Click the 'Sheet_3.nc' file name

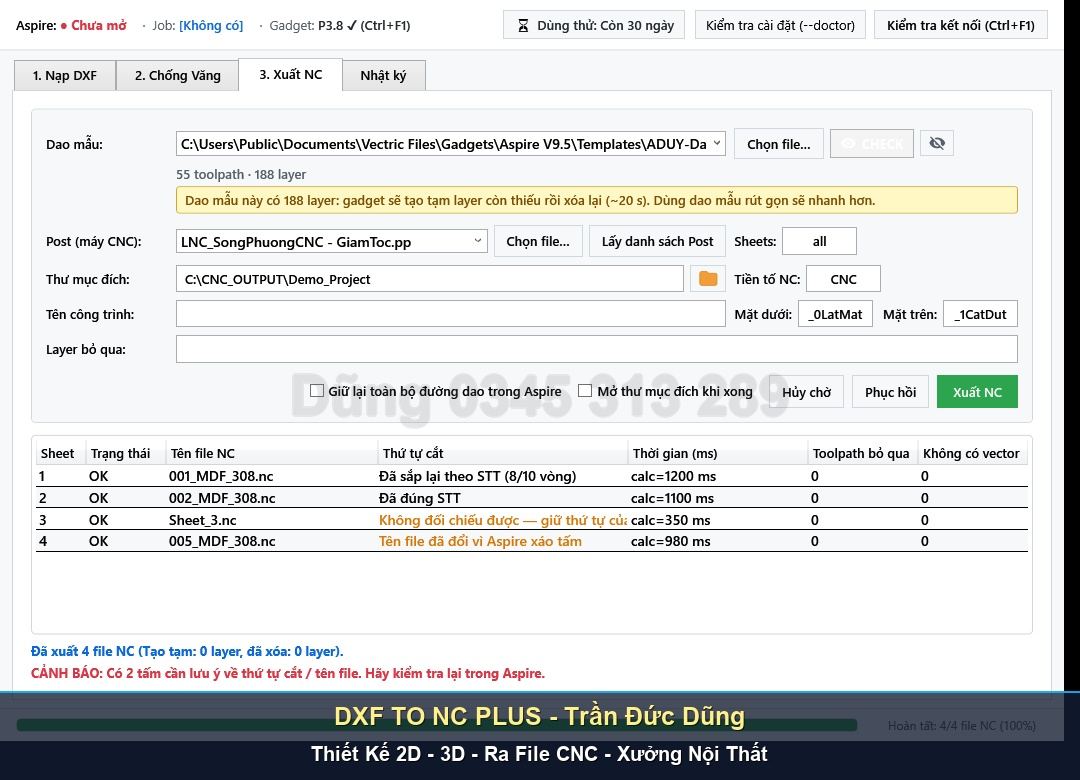coord(202,520)
